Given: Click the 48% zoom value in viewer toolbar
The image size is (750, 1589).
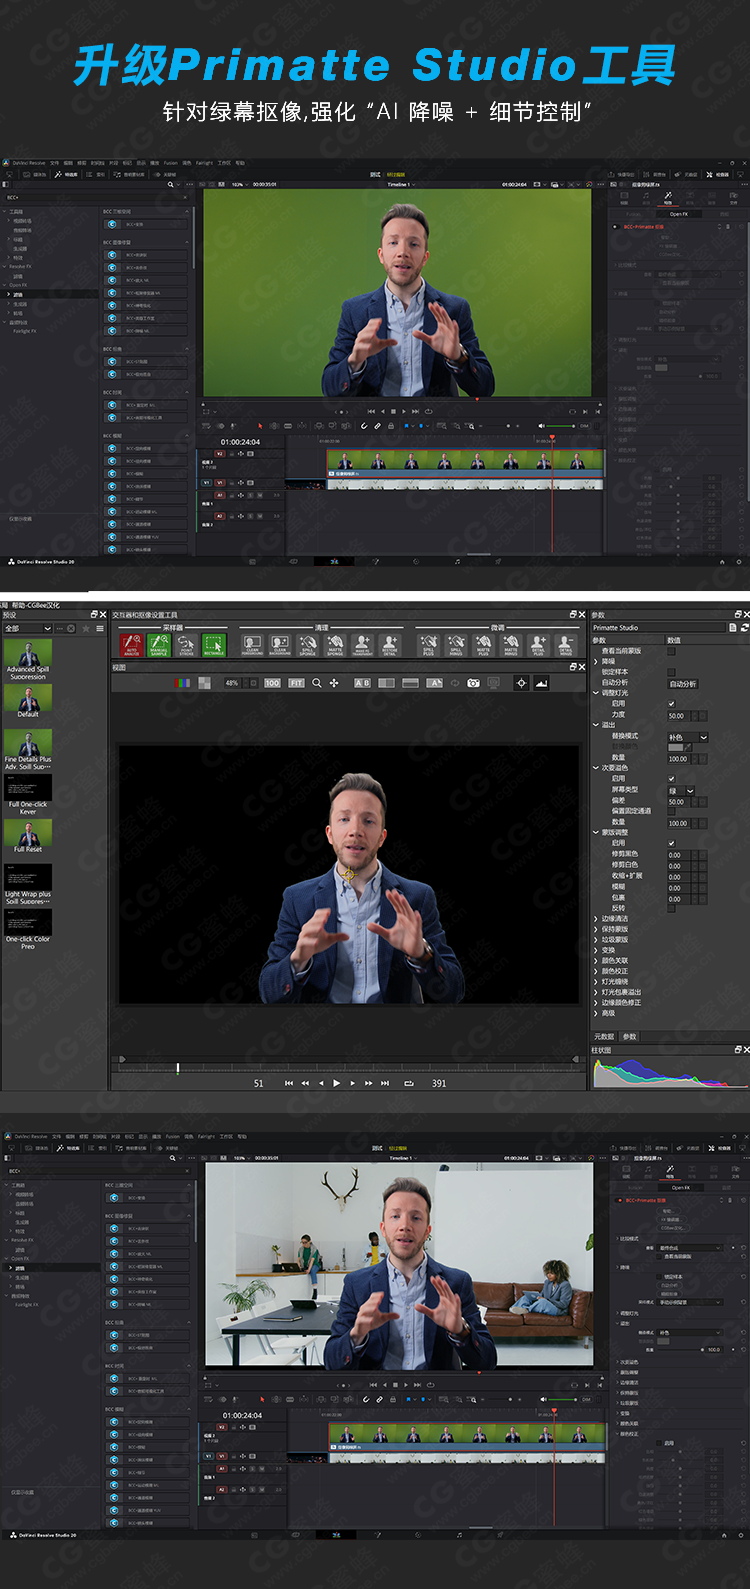Looking at the screenshot, I should [232, 683].
